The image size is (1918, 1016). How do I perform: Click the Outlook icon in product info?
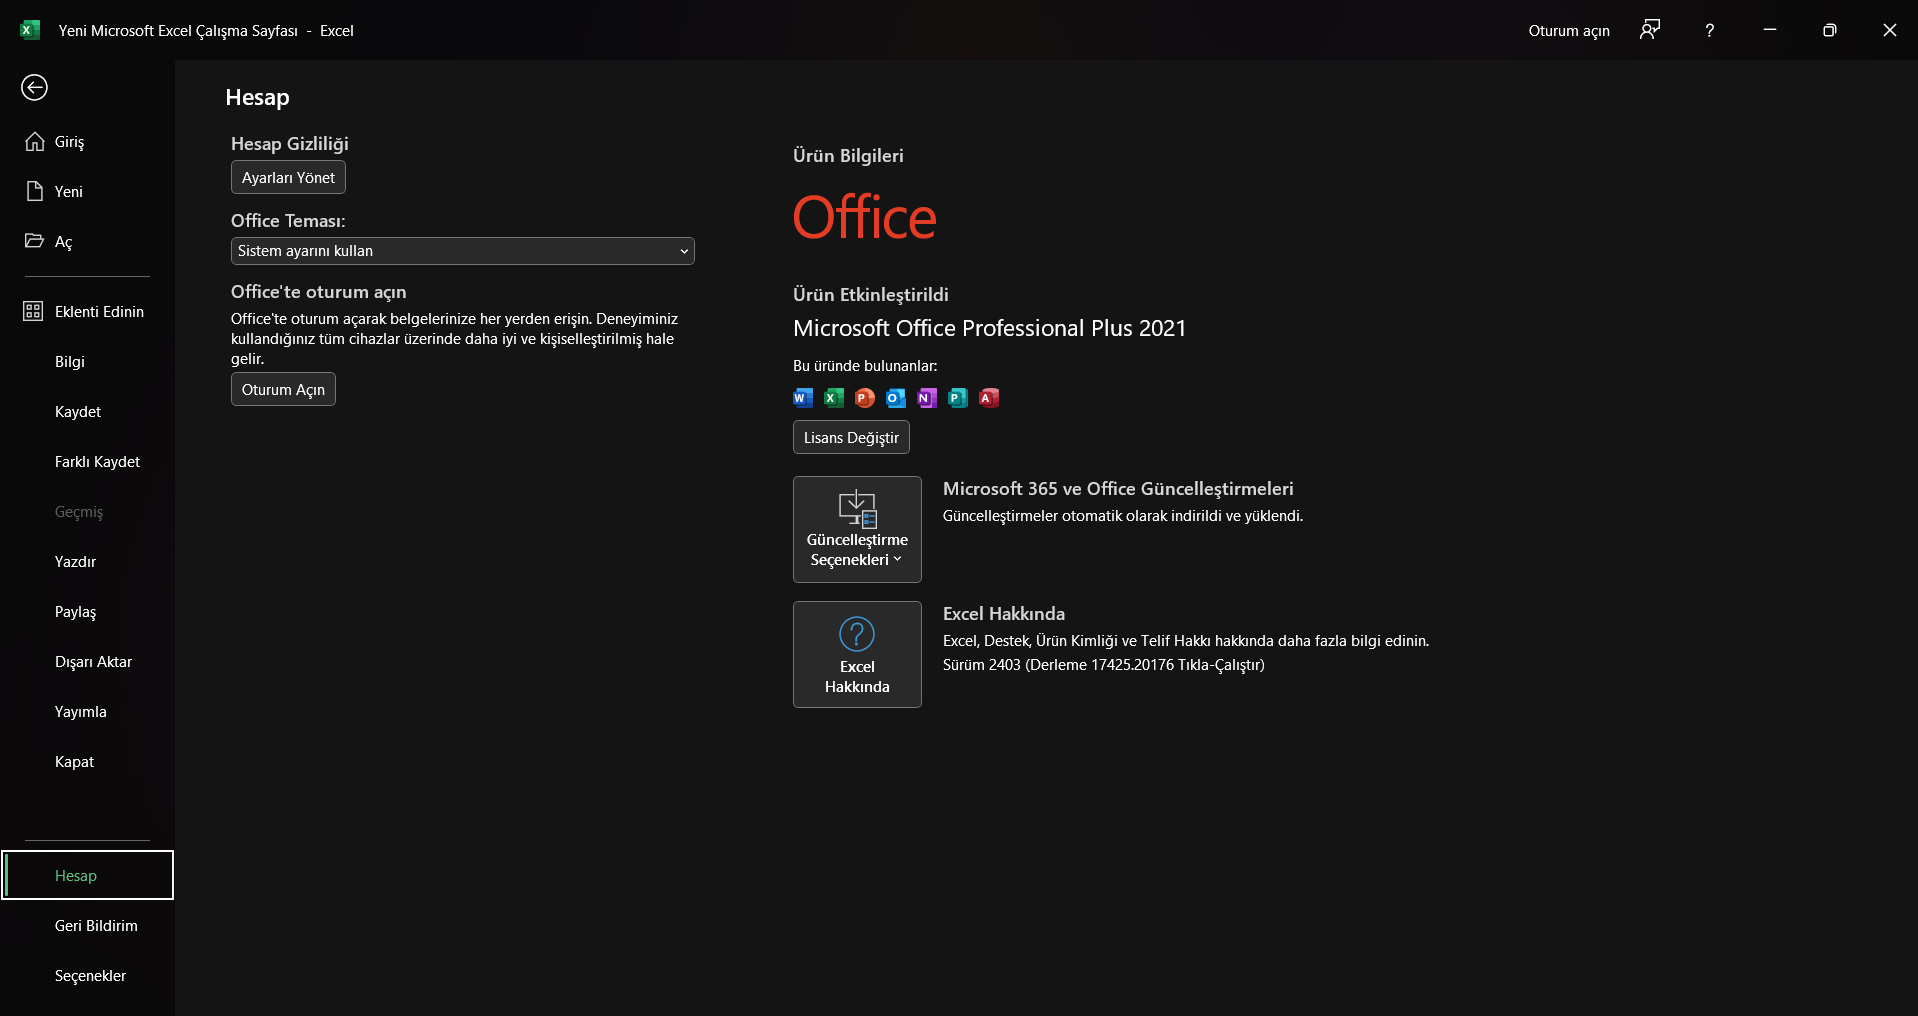(896, 398)
